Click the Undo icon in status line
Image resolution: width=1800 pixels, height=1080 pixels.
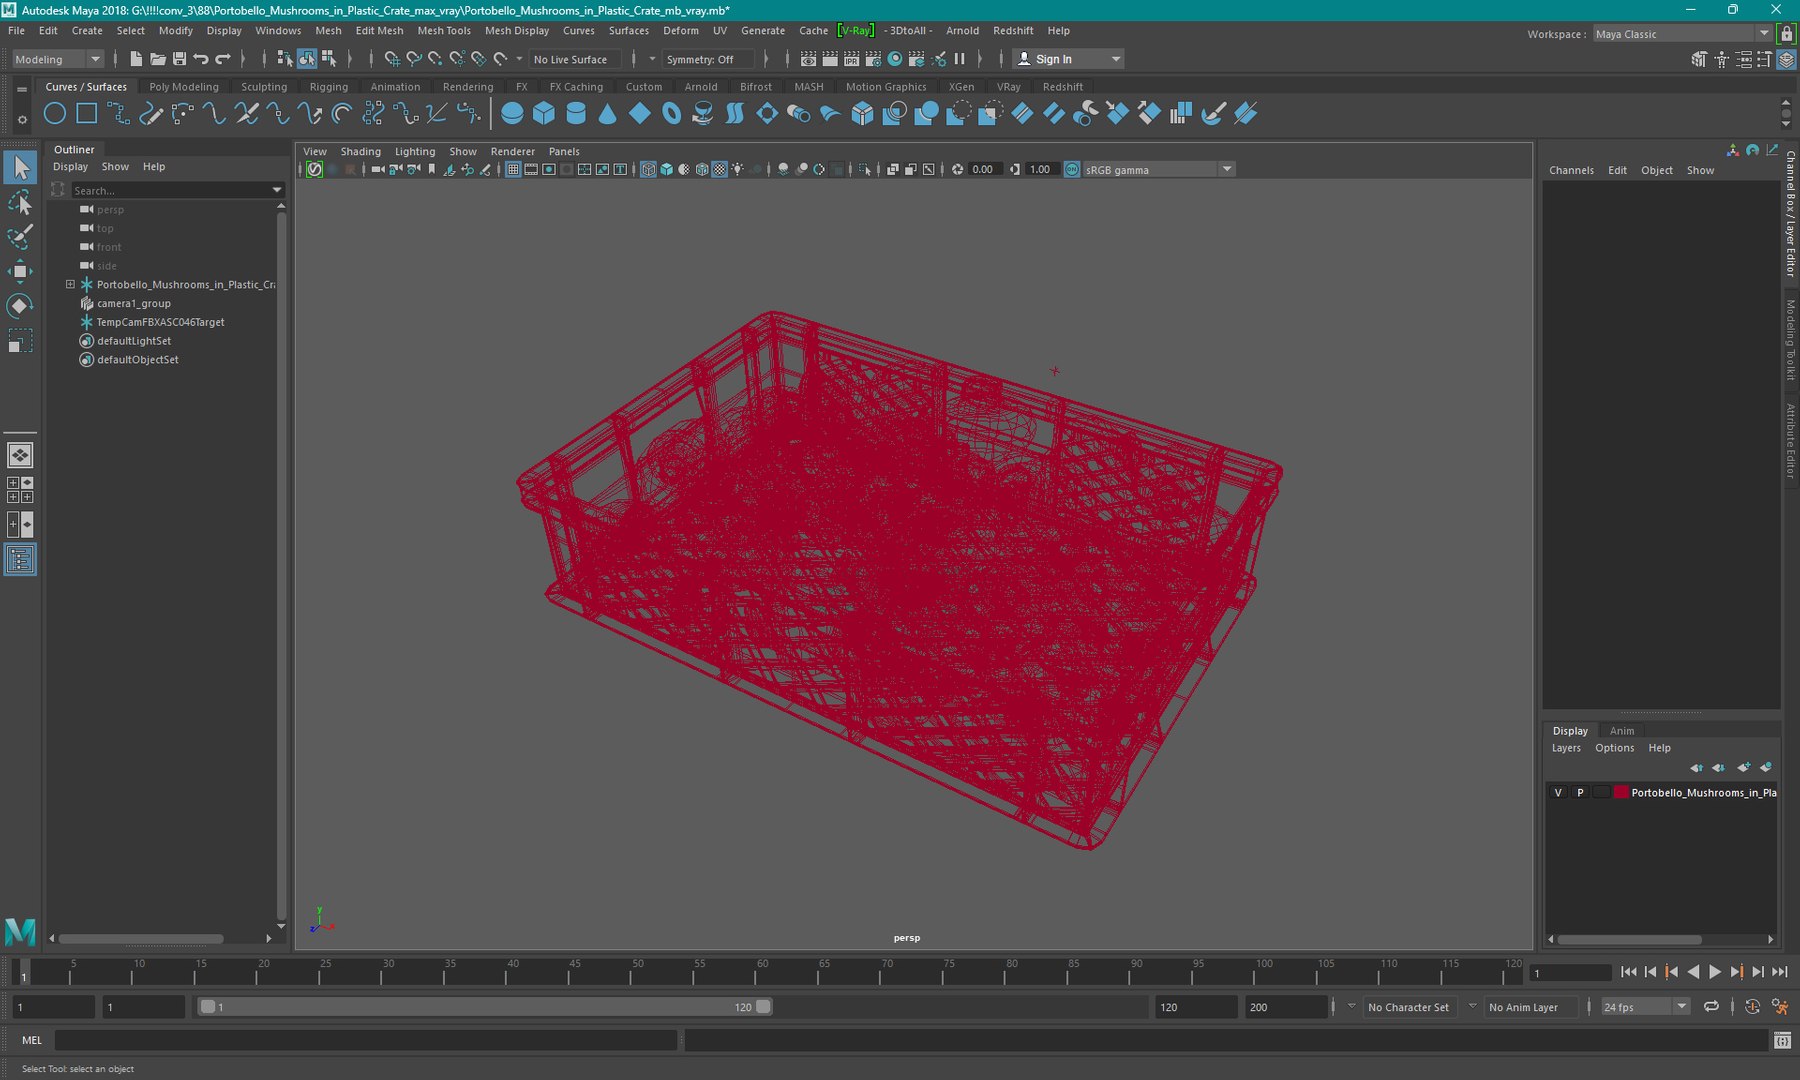pos(201,59)
